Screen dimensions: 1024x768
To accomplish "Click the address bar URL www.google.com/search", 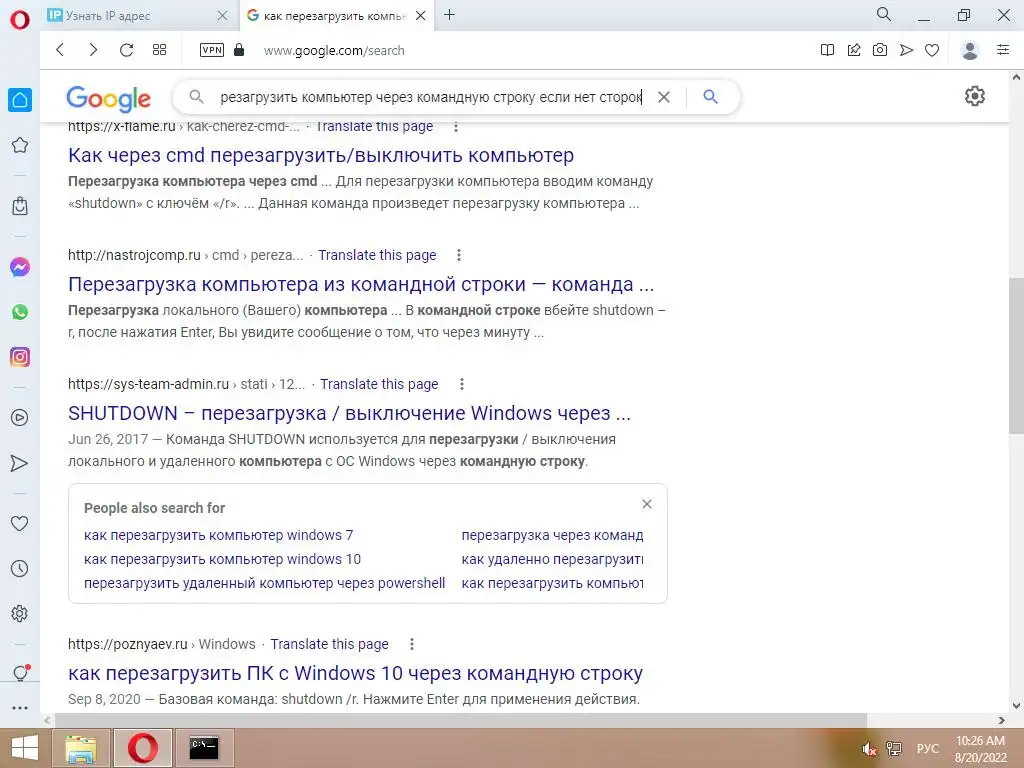I will point(334,50).
